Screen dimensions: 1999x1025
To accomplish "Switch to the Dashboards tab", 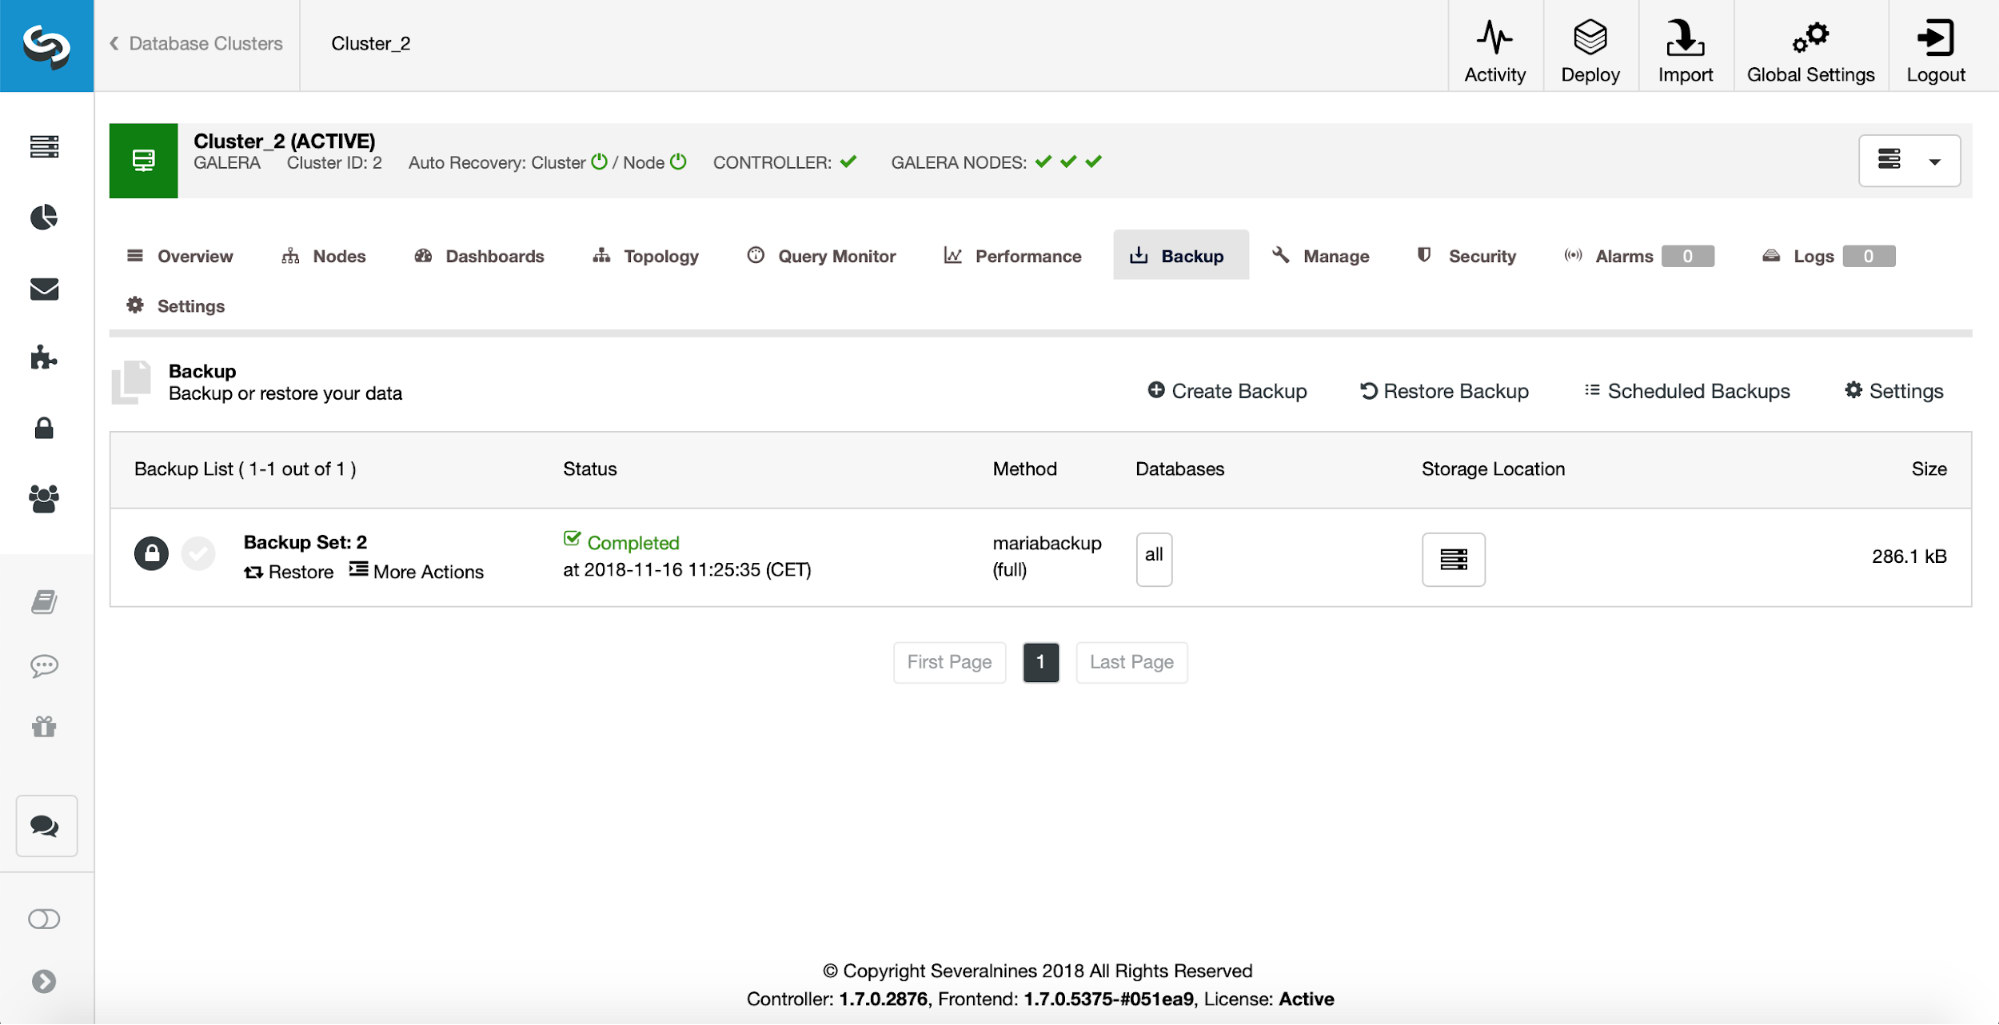I will click(x=479, y=256).
